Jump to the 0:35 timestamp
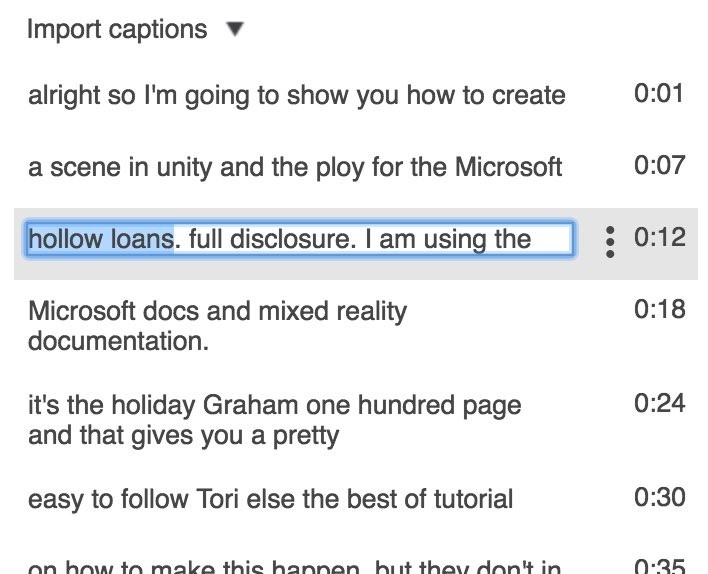Viewport: 708px width, 574px height. click(x=659, y=566)
